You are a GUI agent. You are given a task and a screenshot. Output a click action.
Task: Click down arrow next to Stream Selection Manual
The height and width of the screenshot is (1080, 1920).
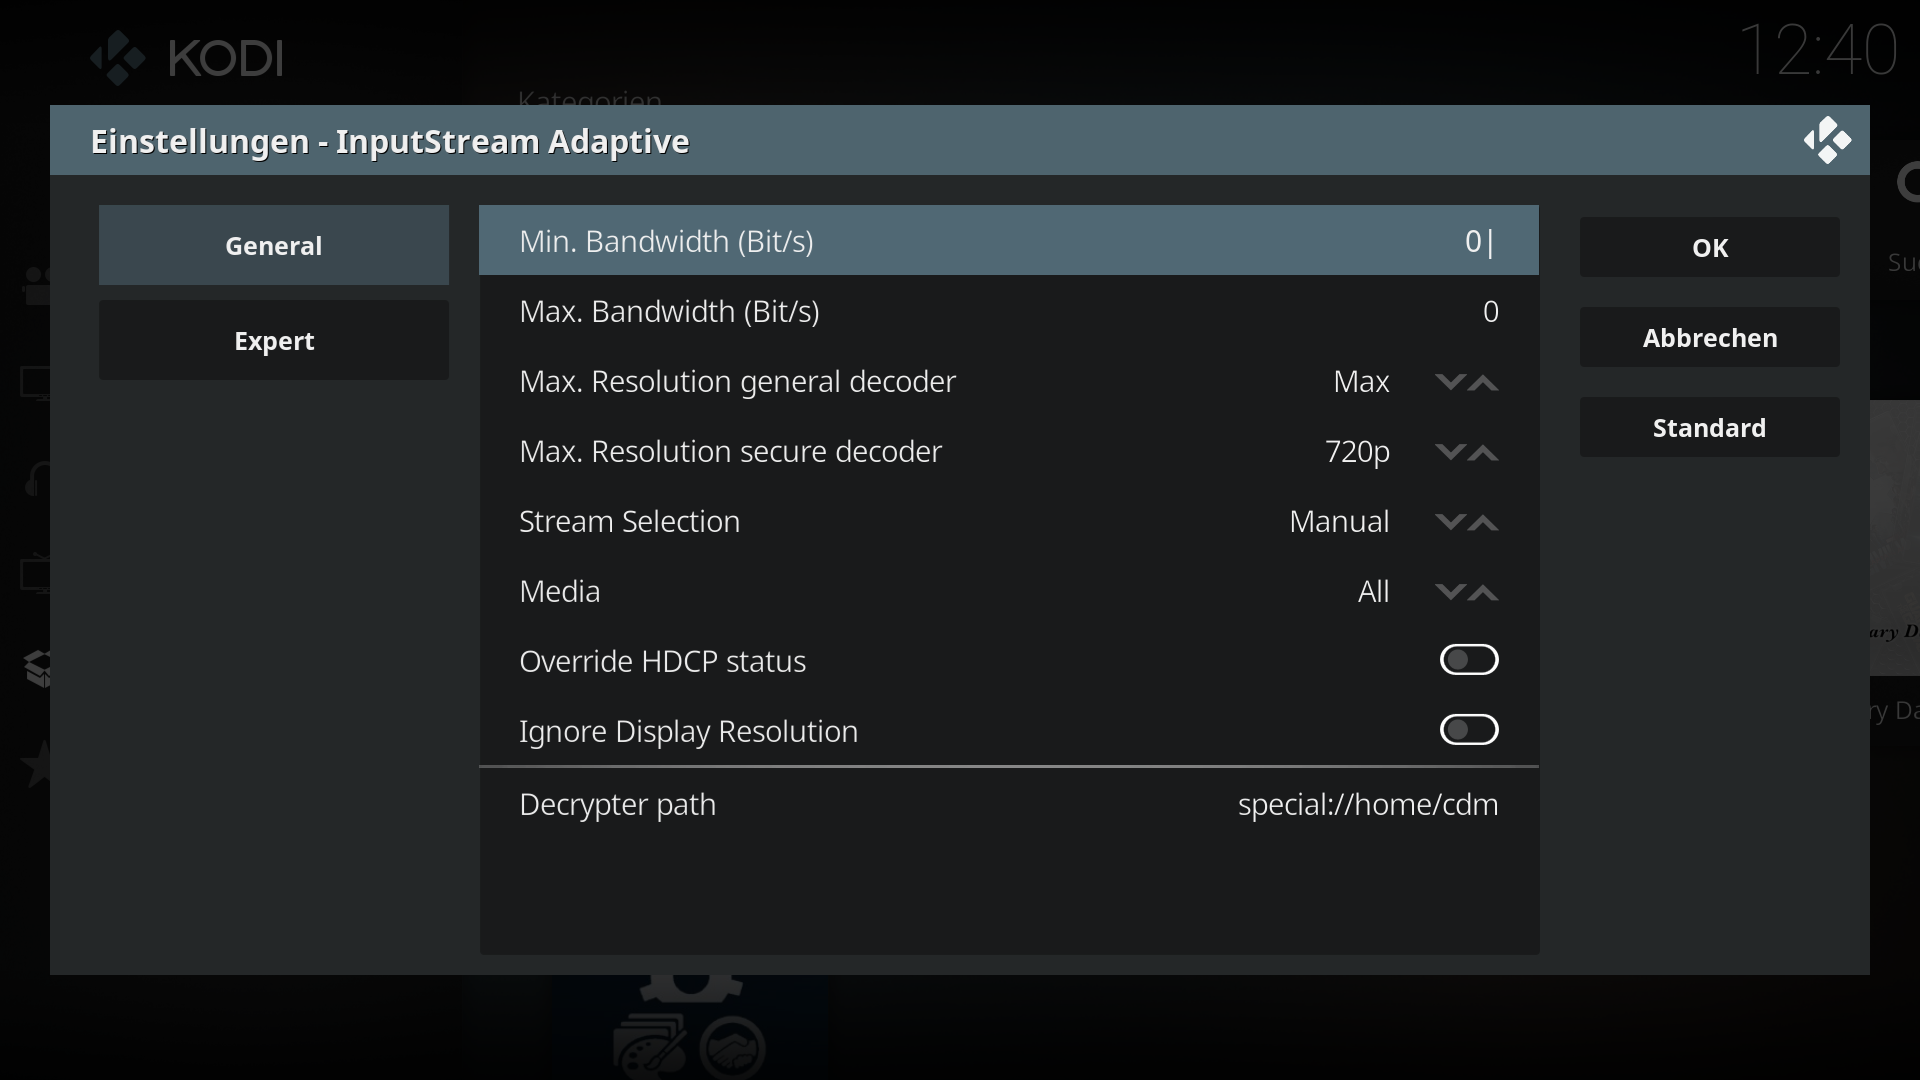point(1450,522)
